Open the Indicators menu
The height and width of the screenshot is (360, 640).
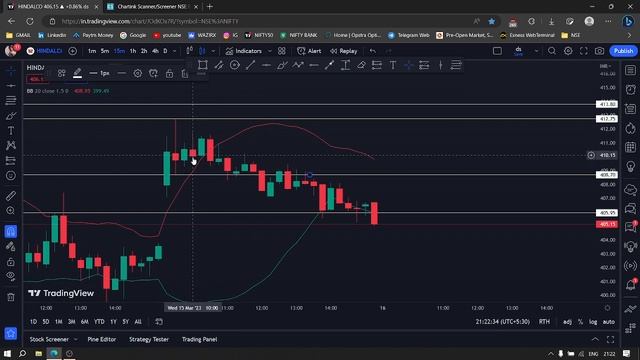tap(244, 51)
